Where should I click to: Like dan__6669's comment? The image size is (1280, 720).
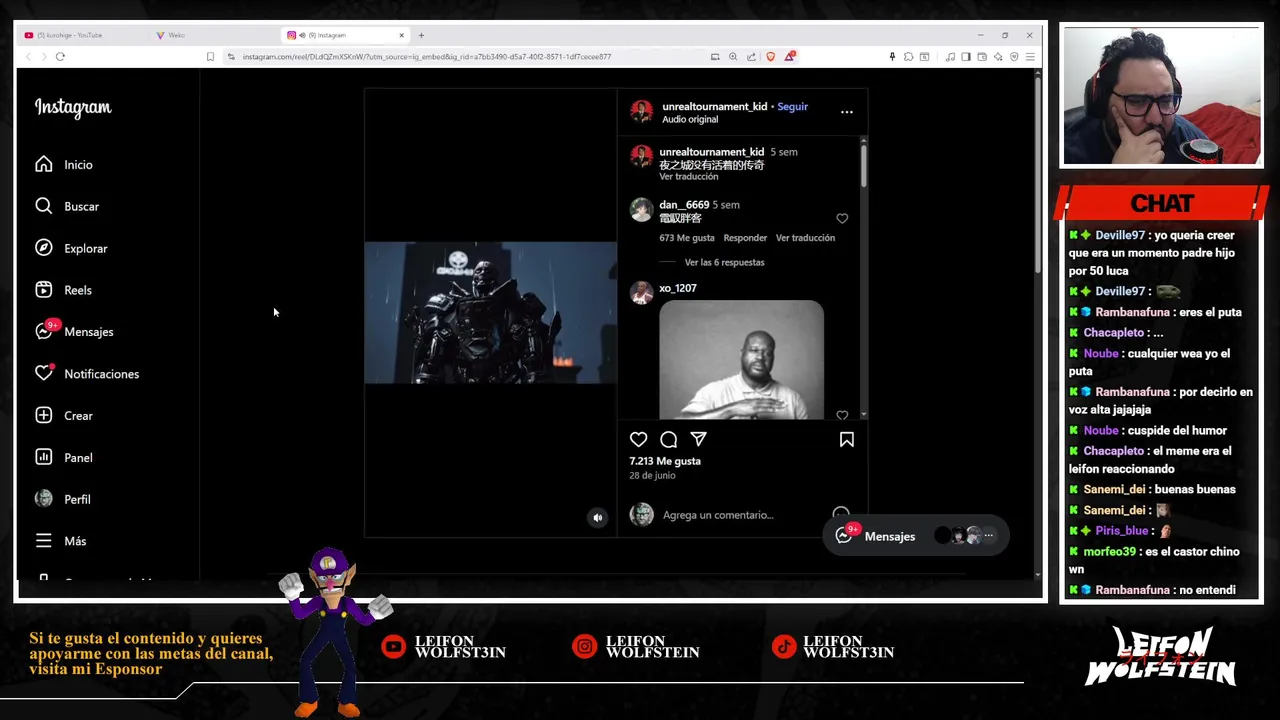coord(842,218)
